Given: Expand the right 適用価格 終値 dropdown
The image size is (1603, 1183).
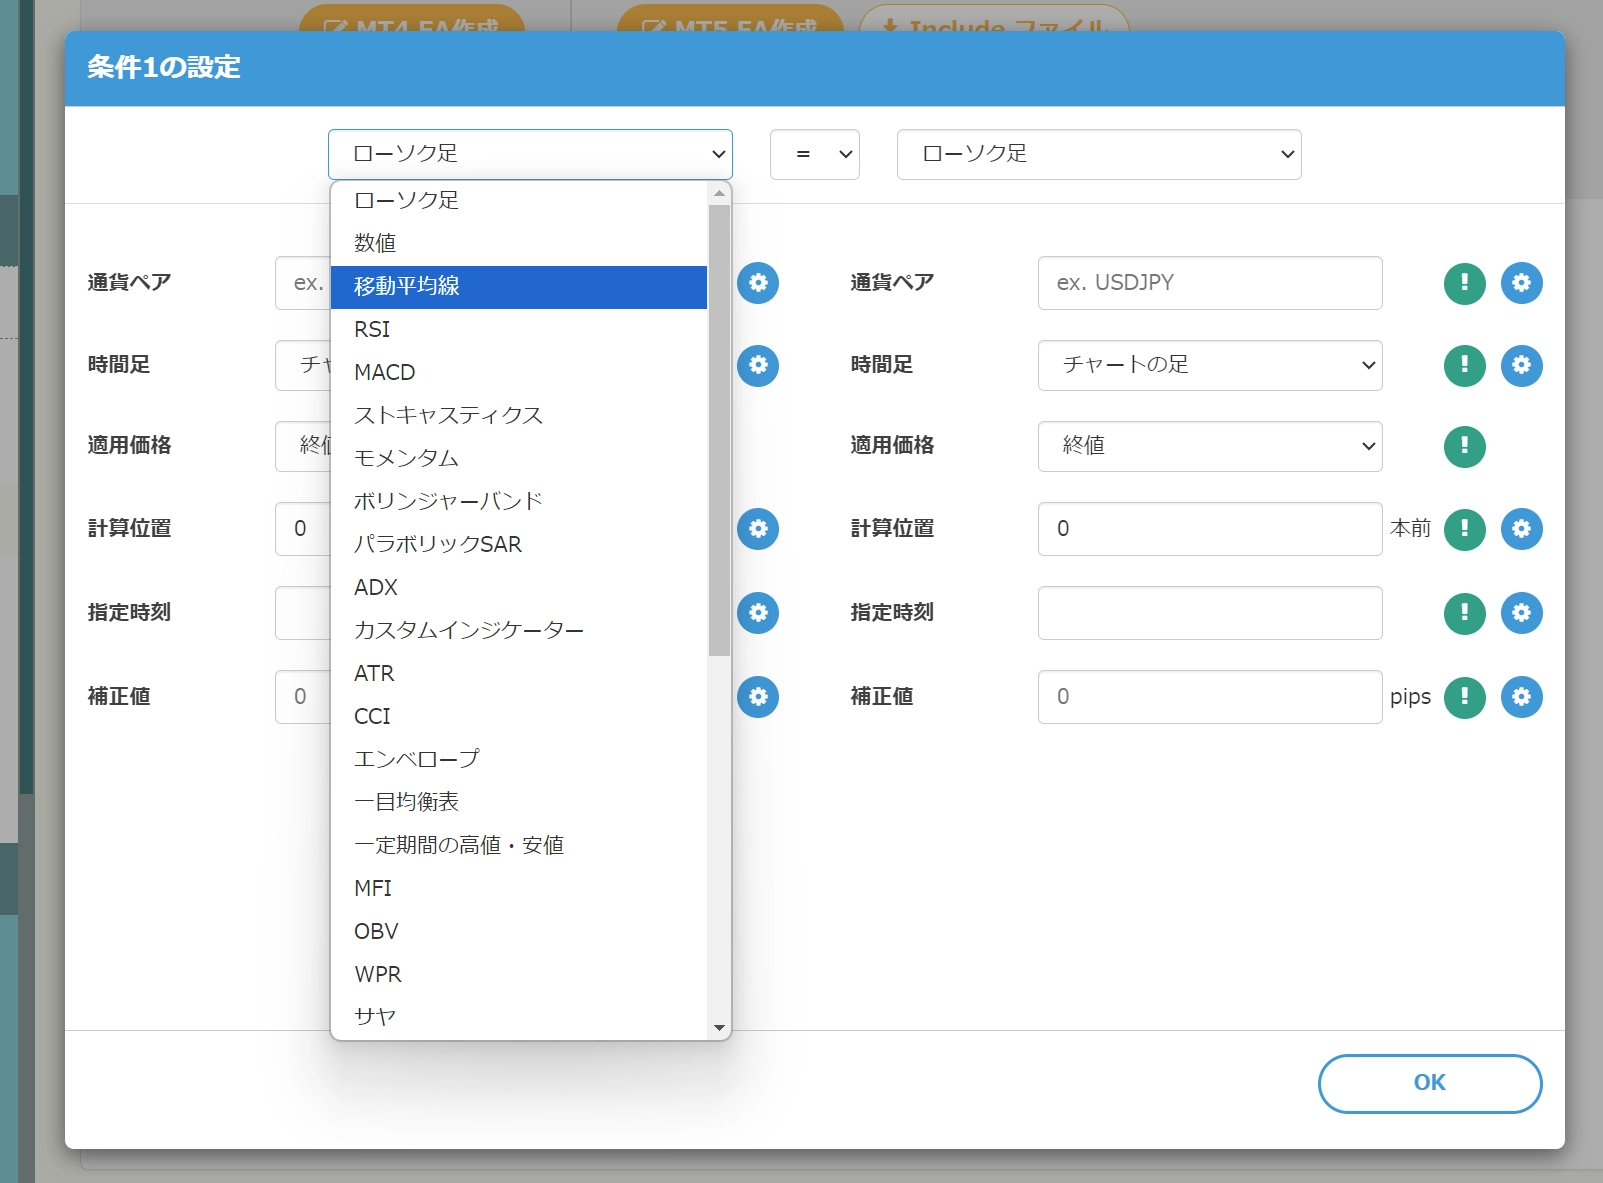Looking at the screenshot, I should [1209, 446].
